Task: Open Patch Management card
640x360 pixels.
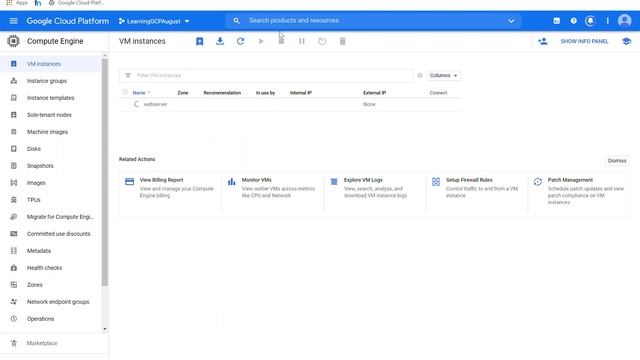Action: point(578,193)
